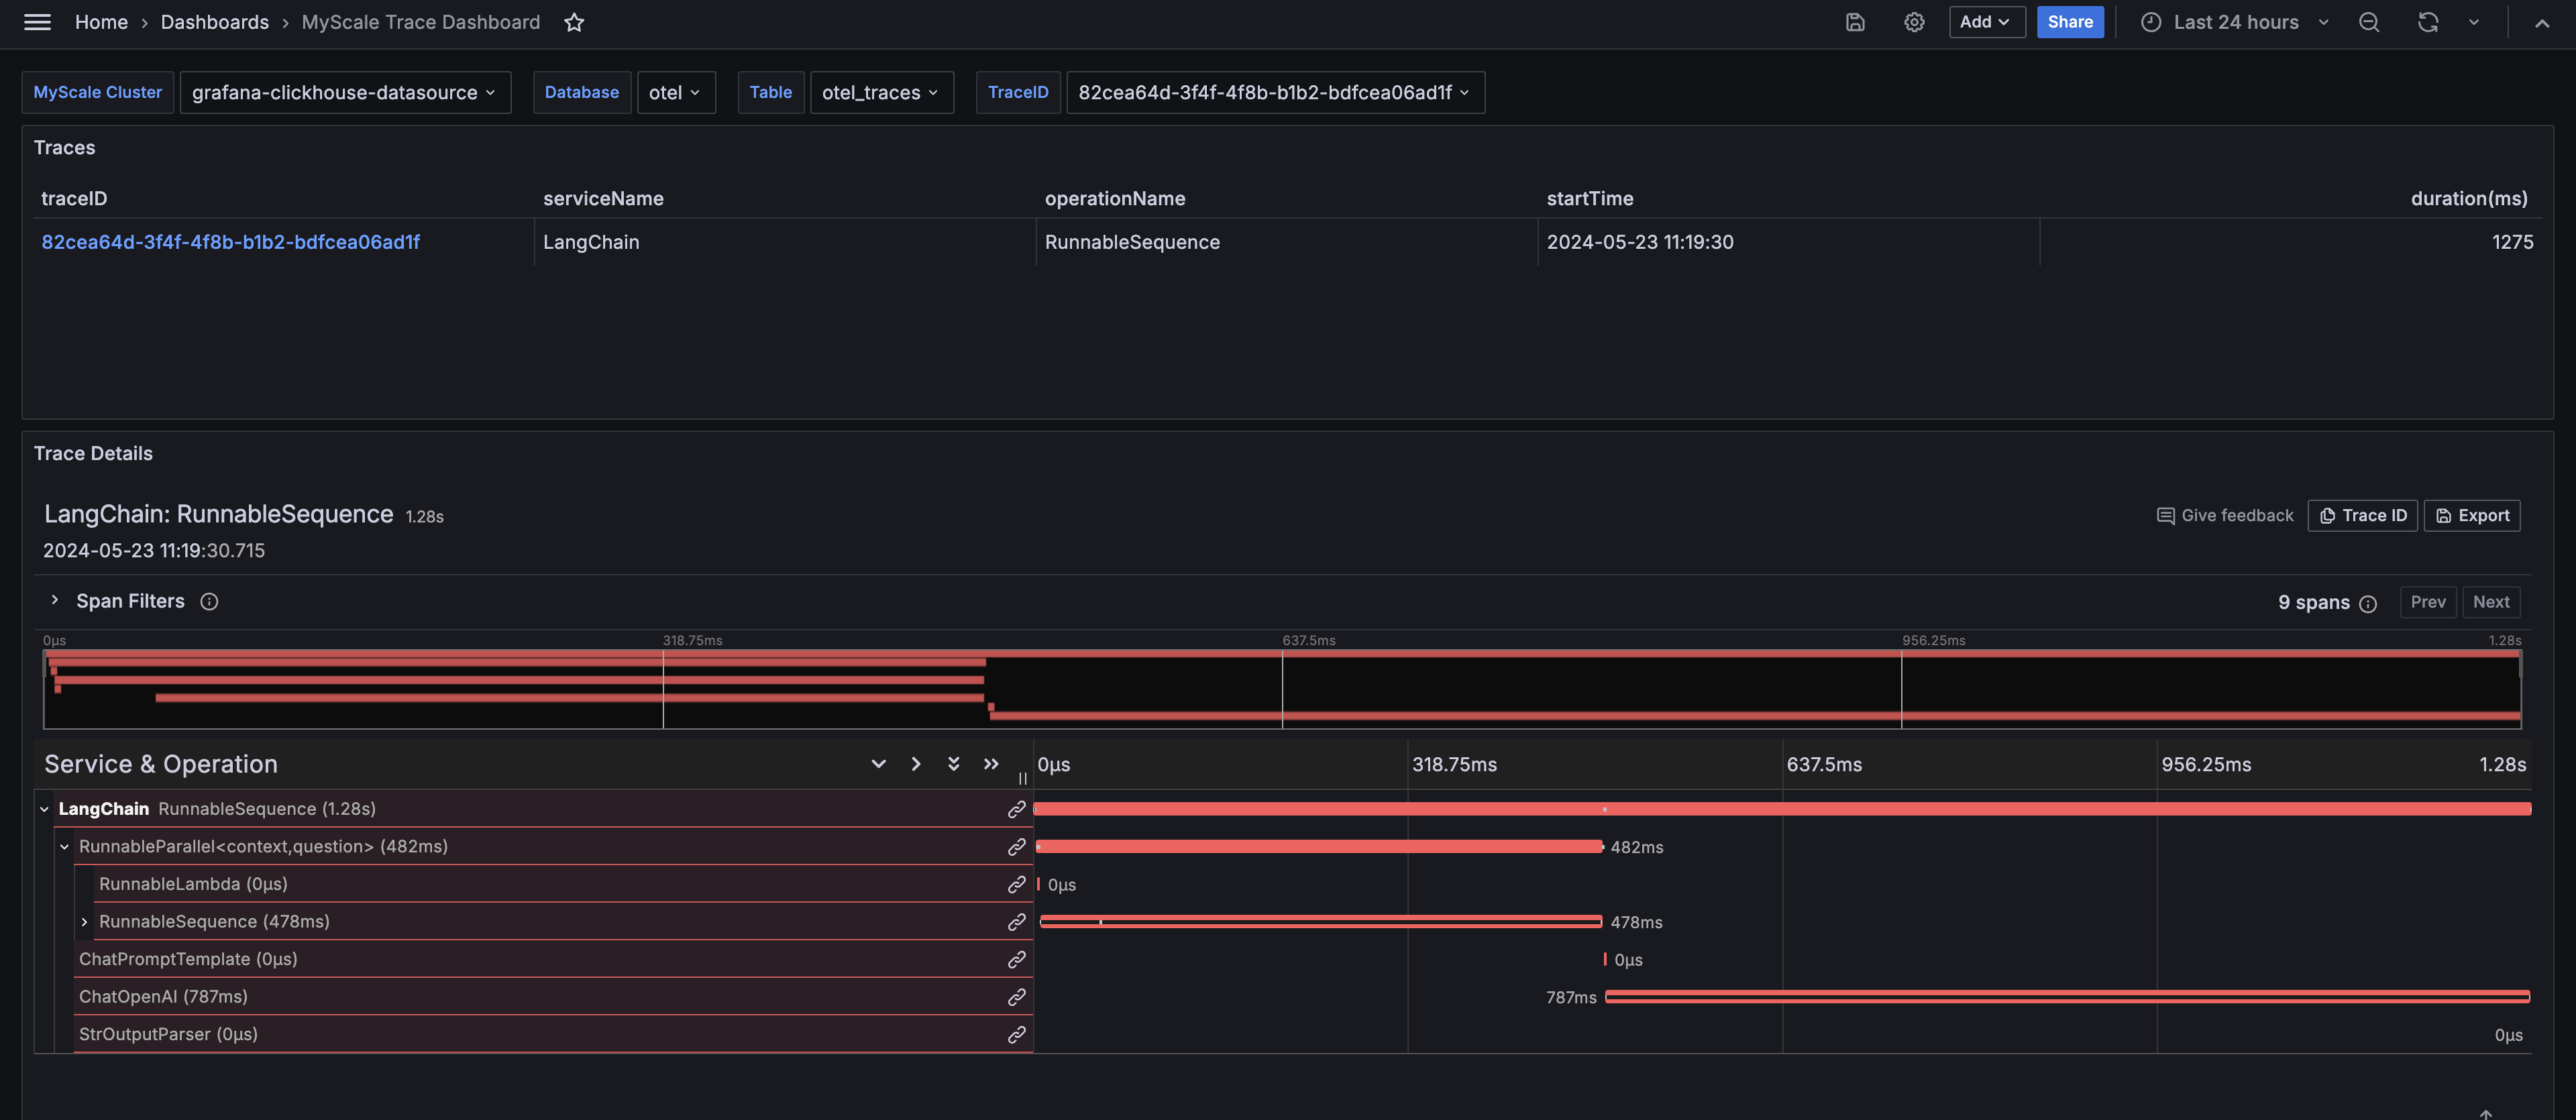Collapse the RunnableParallel<context,question> span
The width and height of the screenshot is (2576, 1120).
(64, 846)
